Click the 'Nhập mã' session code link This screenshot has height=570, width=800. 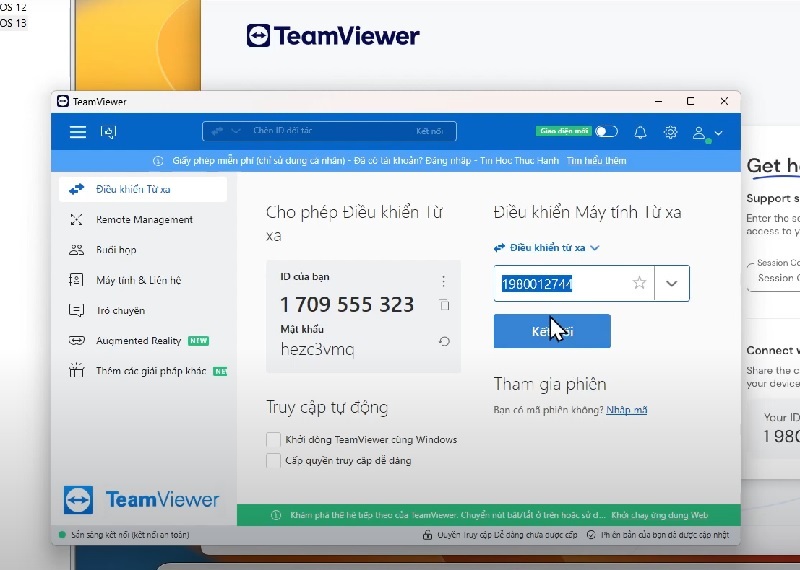pyautogui.click(x=627, y=410)
